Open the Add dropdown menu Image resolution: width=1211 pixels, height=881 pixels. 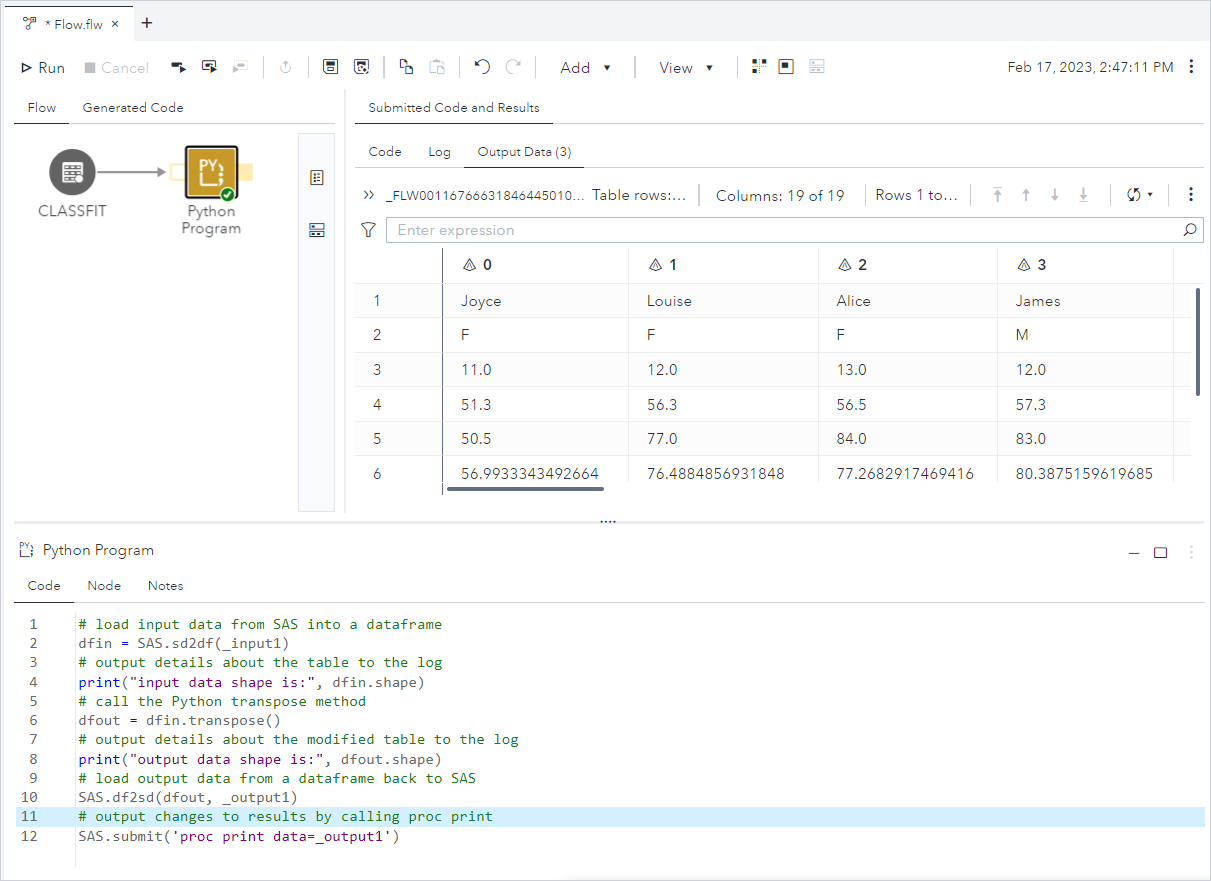point(585,68)
